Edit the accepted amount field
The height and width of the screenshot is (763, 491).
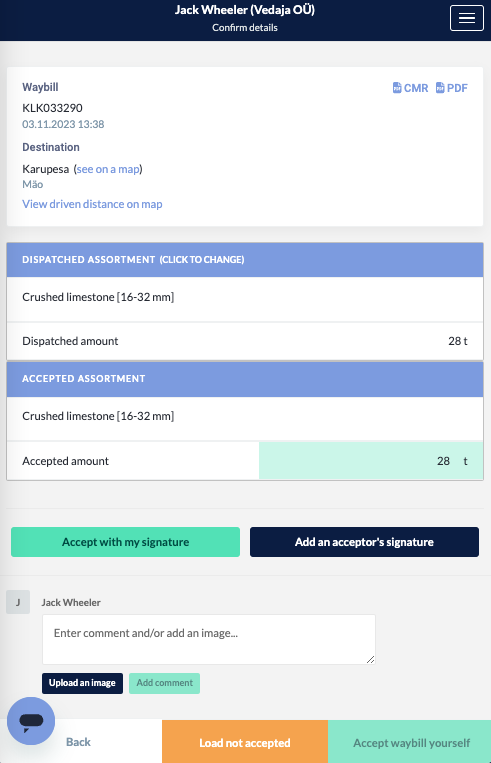tap(371, 461)
